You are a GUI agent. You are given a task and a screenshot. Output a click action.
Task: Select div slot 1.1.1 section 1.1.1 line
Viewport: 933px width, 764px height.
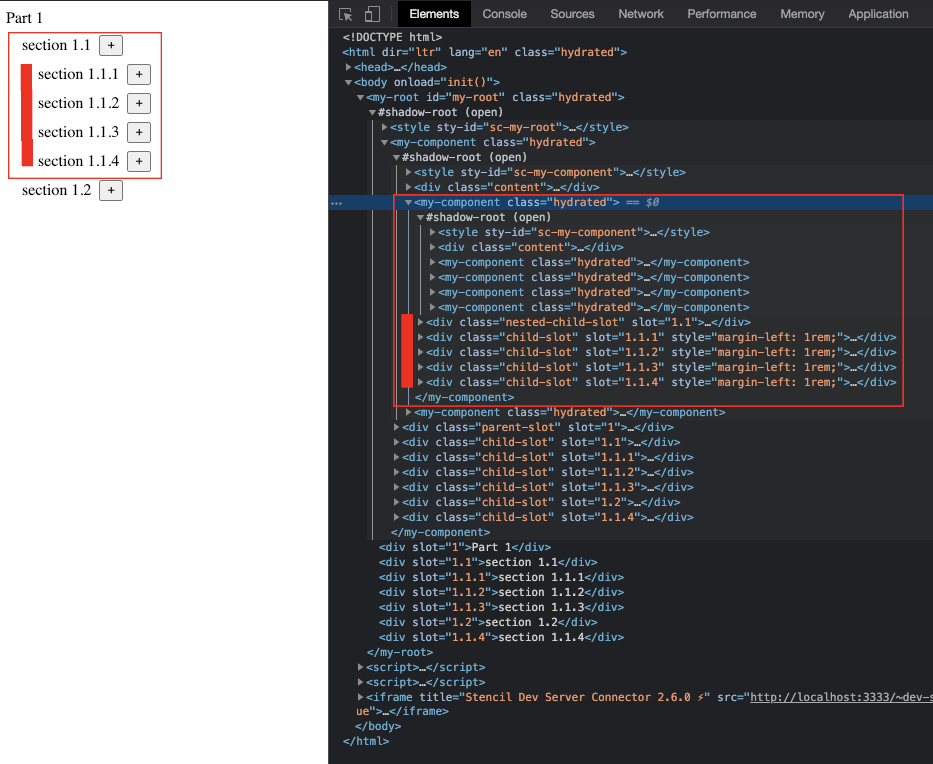502,577
